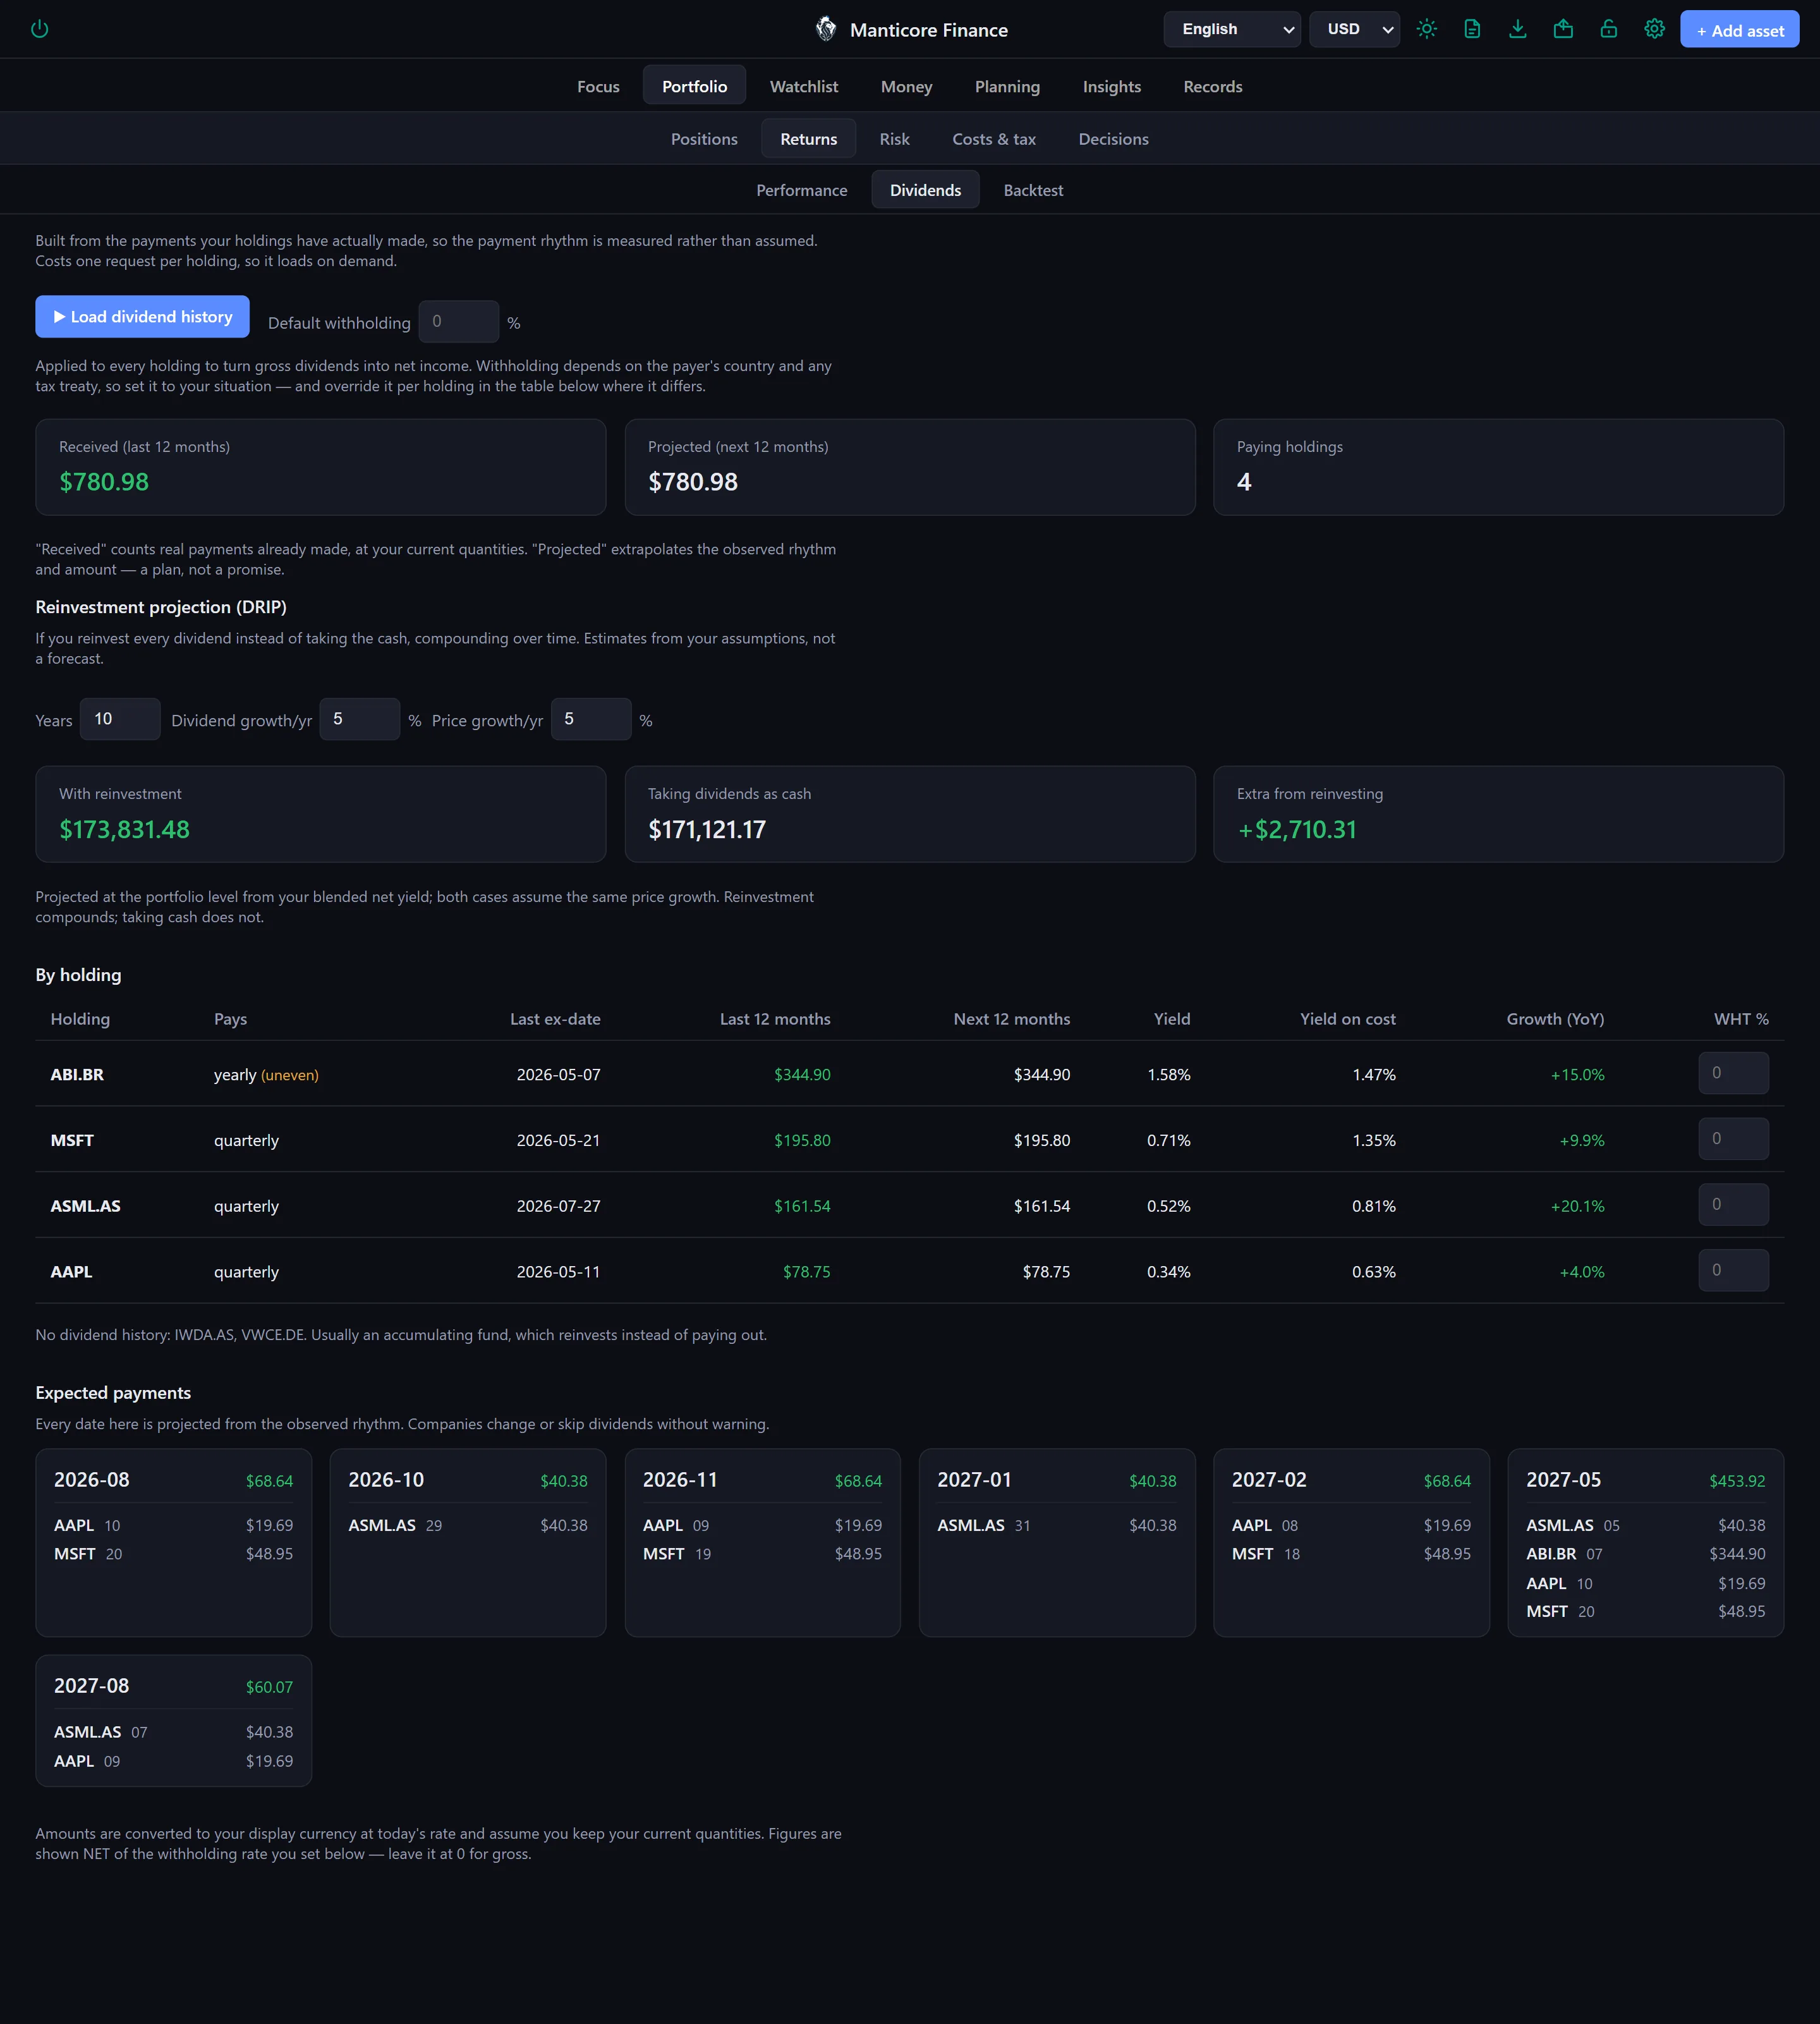Click the $173,831.48 With reinvestment value

click(x=124, y=829)
